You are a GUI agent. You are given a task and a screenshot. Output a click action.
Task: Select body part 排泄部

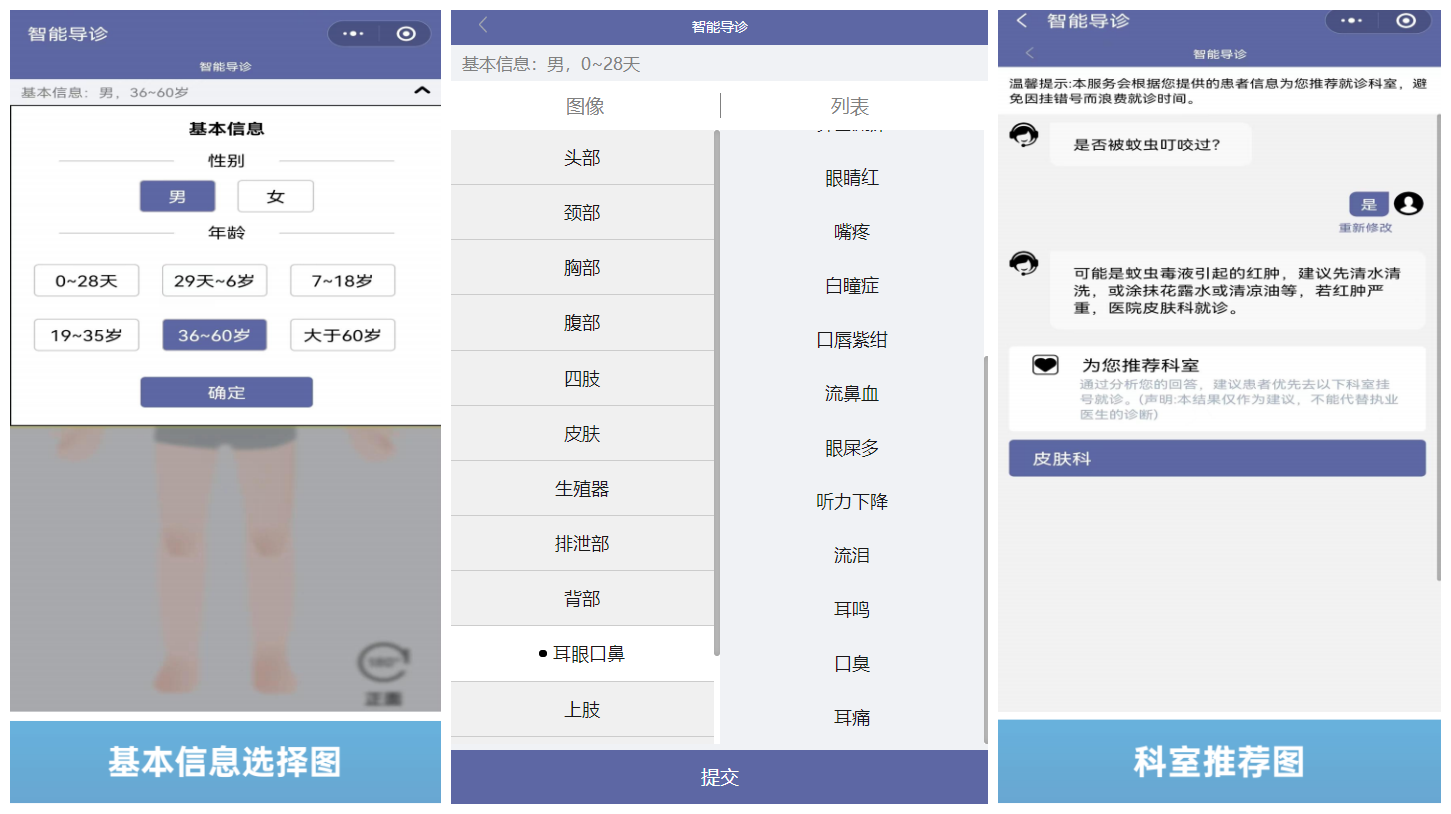pyautogui.click(x=582, y=544)
